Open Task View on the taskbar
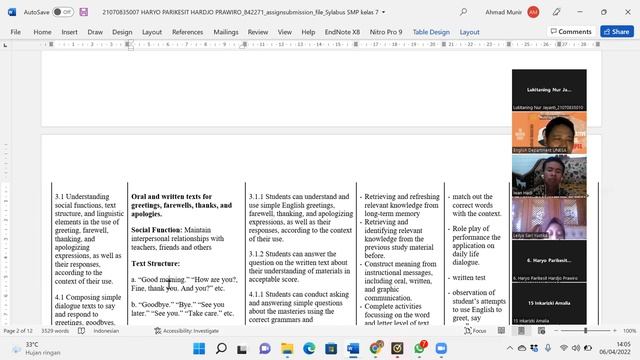The image size is (640, 360). click(x=242, y=349)
